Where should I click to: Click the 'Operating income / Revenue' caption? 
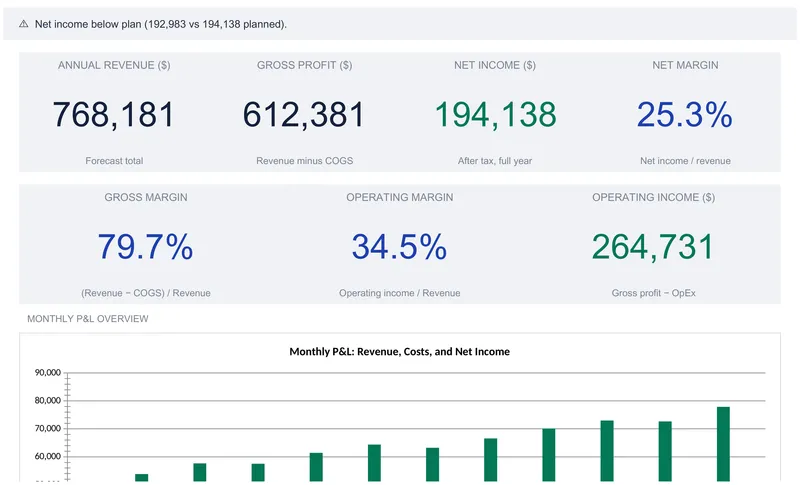399,293
